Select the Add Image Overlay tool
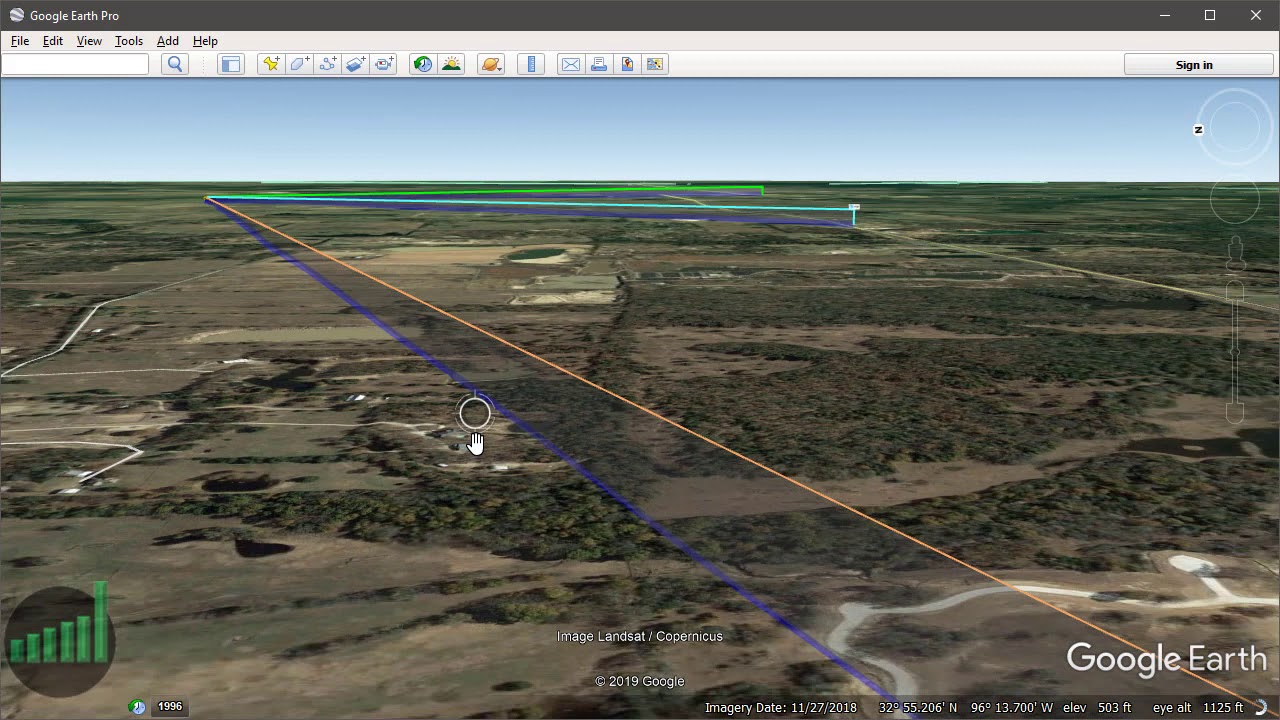The image size is (1280, 720). point(356,64)
